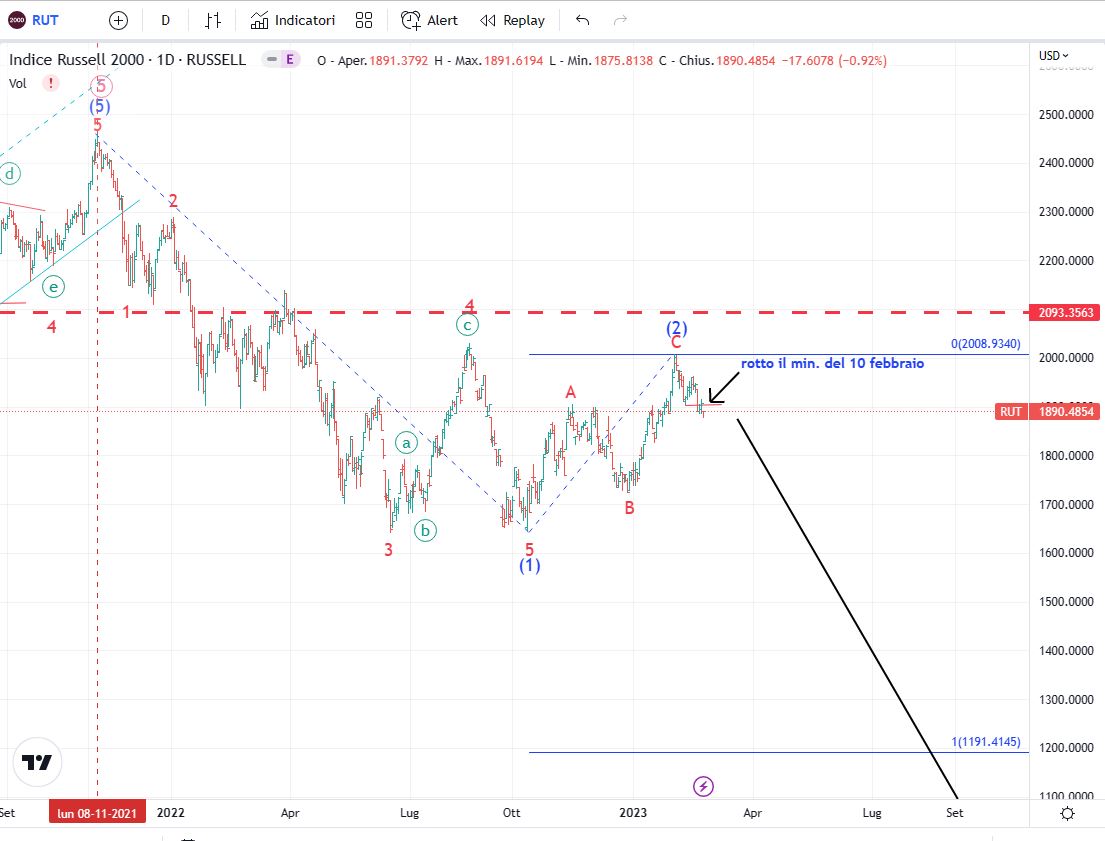The image size is (1105, 841).
Task: Toggle the E extended hours badge
Action: click(x=289, y=60)
